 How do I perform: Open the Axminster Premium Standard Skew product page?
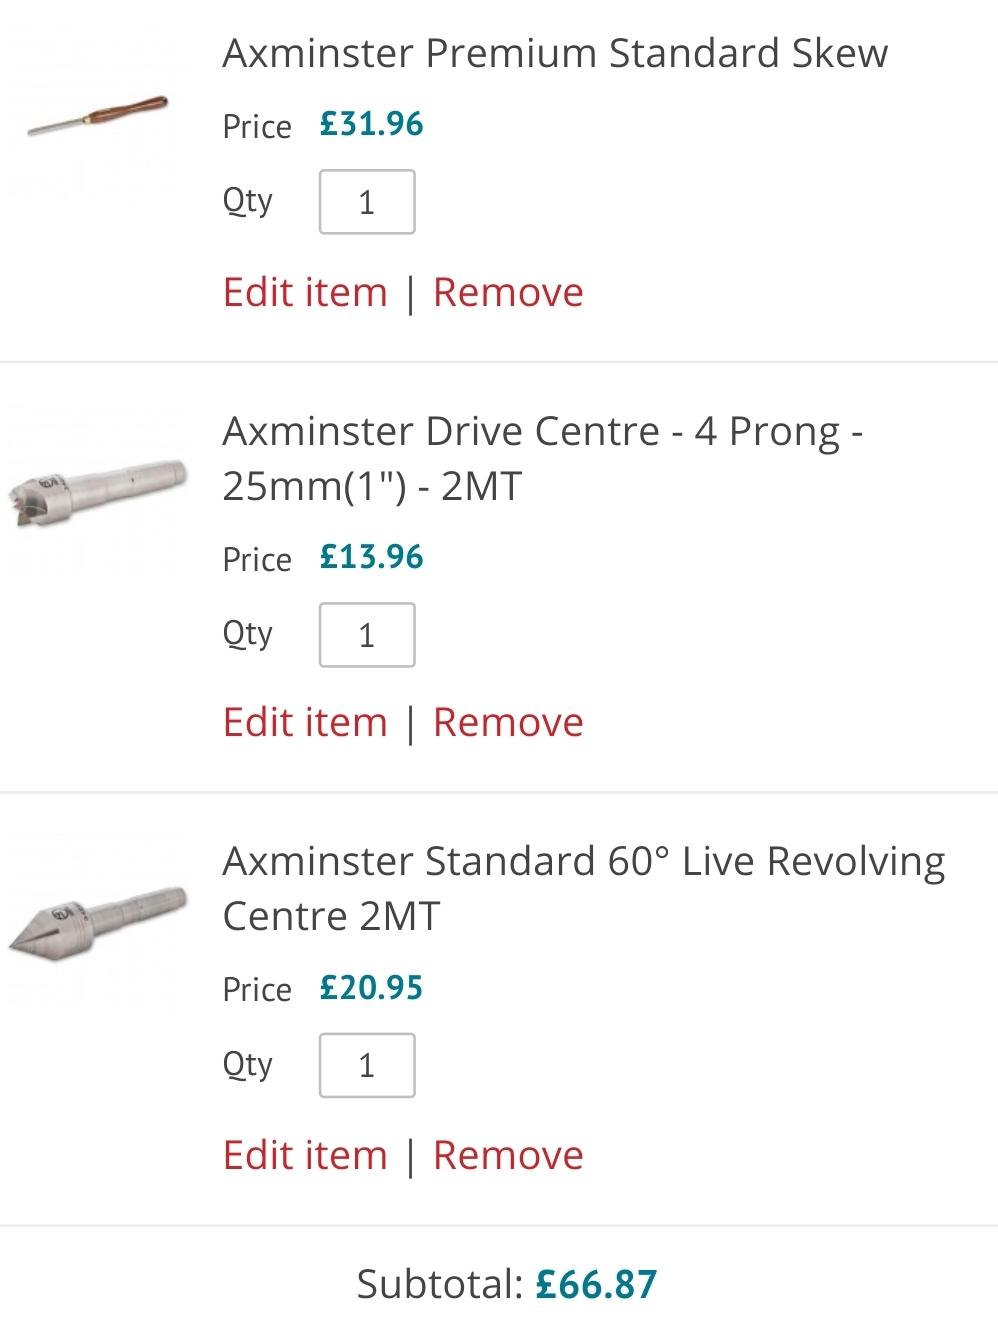[555, 53]
